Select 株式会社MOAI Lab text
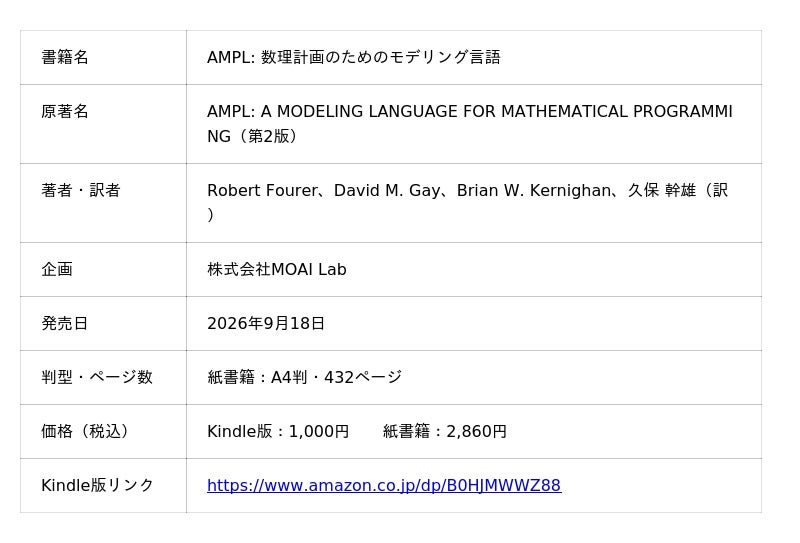Viewport: 800px width, 543px height. (x=277, y=269)
